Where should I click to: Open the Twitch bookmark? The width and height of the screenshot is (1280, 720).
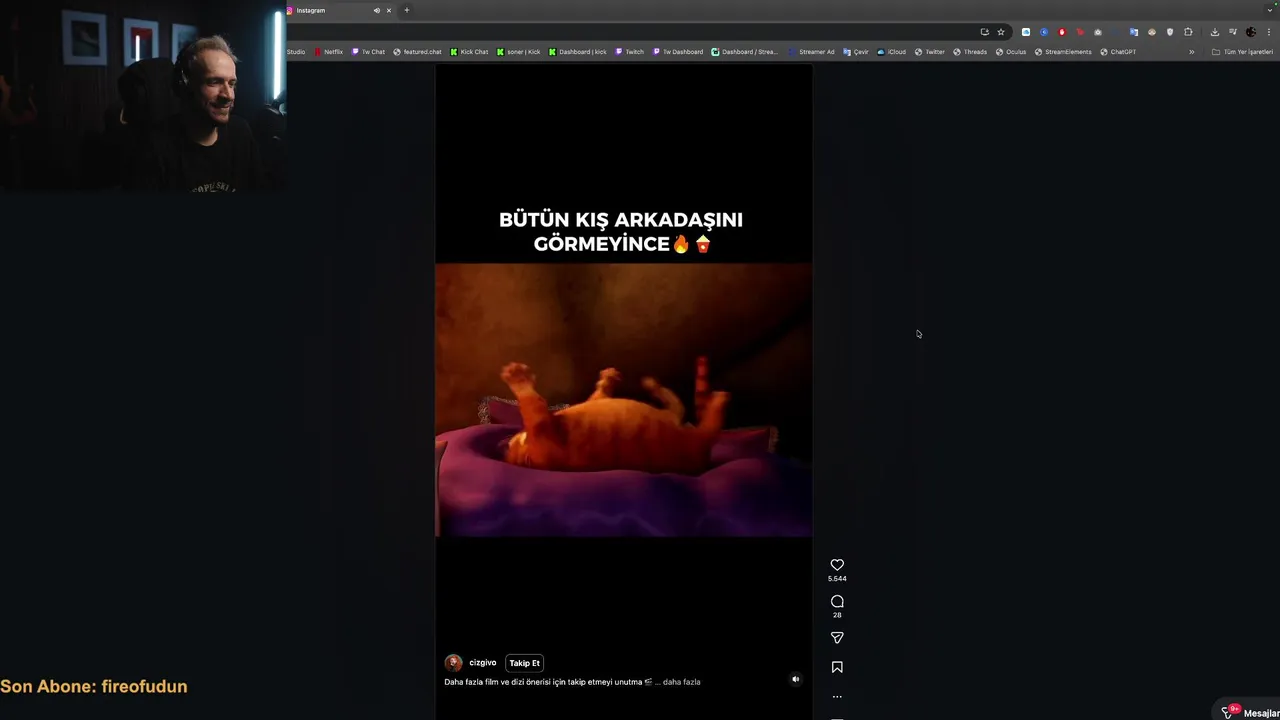tap(629, 52)
